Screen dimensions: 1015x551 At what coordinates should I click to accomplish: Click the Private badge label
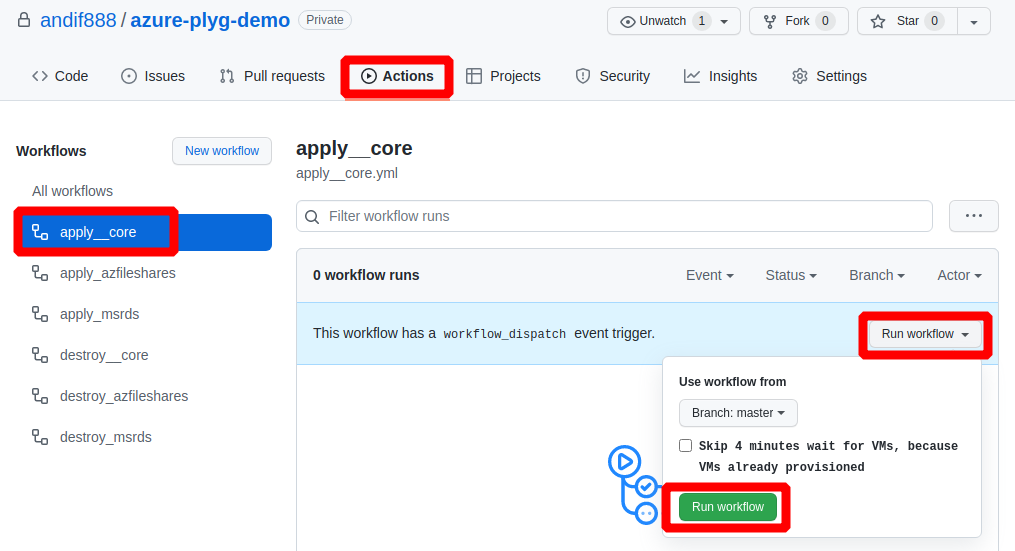[x=325, y=20]
